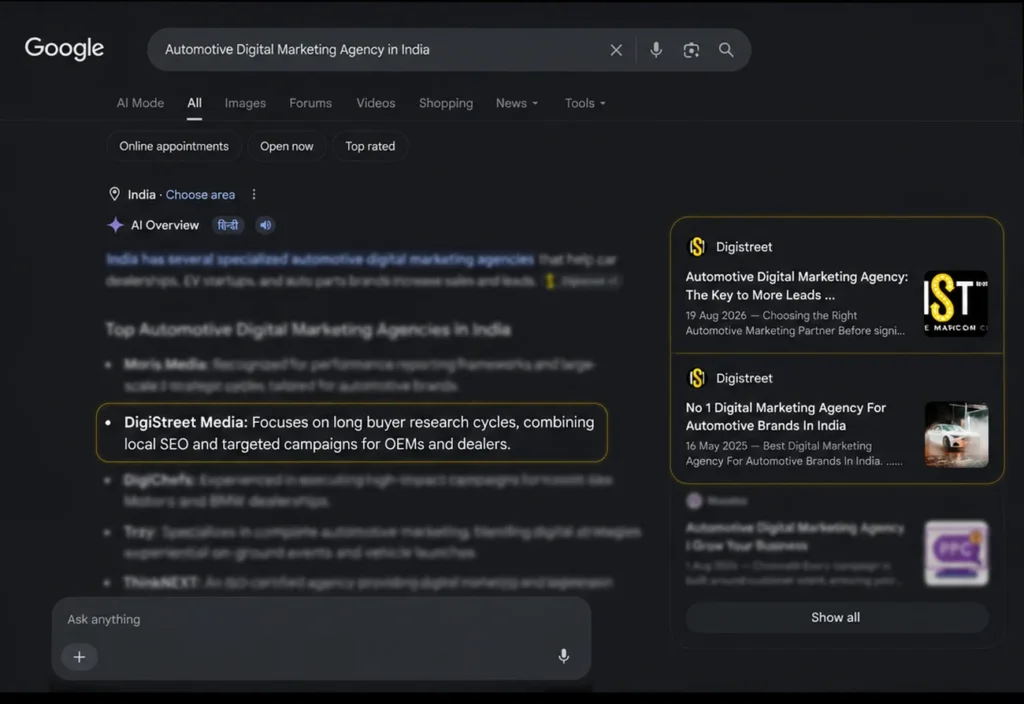Click the Show all button
This screenshot has width=1024, height=704.
pos(837,617)
